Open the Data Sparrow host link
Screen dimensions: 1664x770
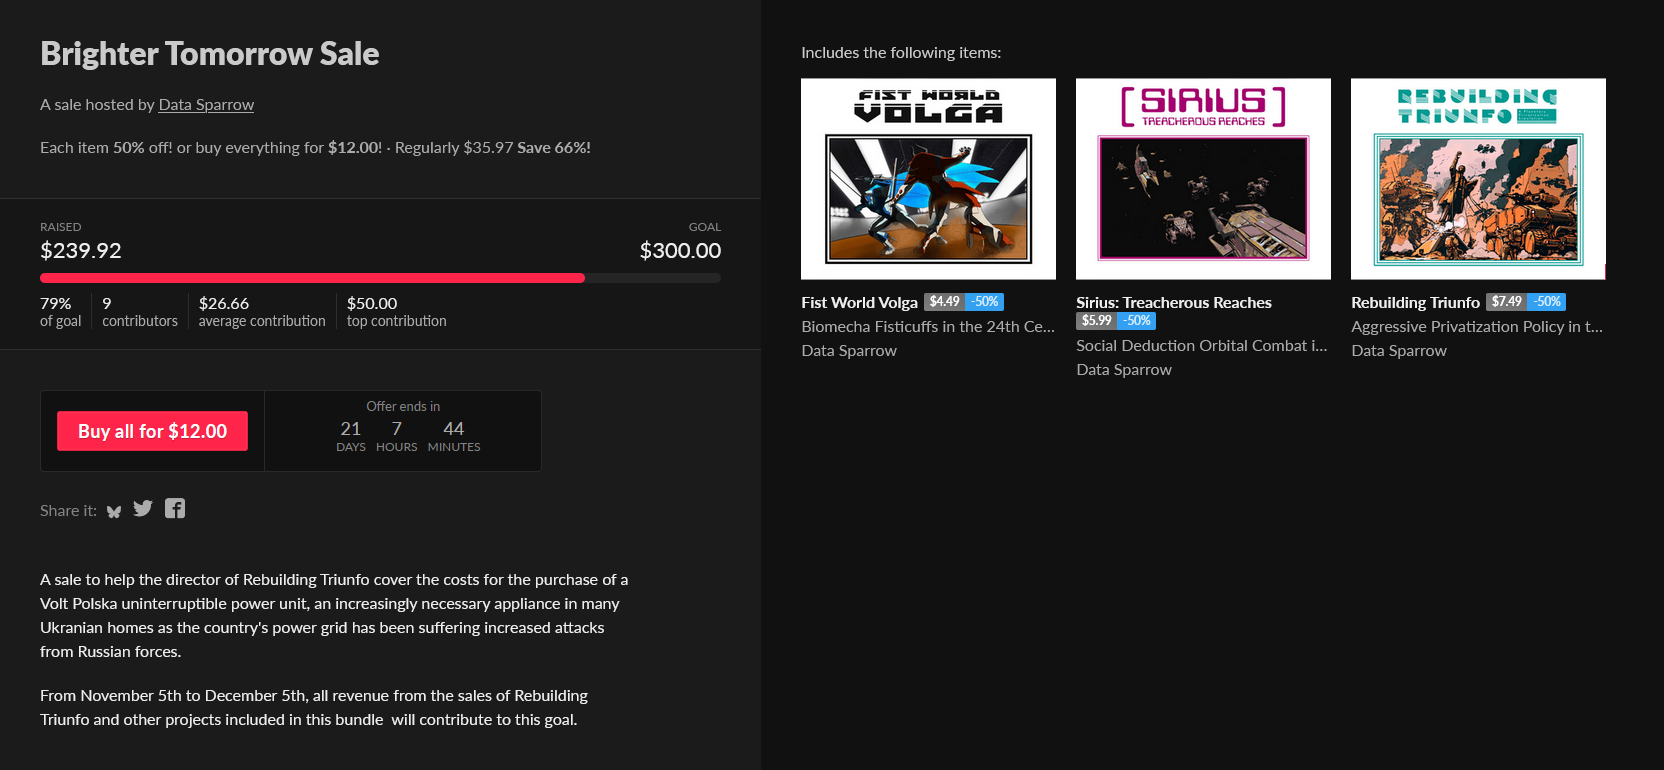206,105
